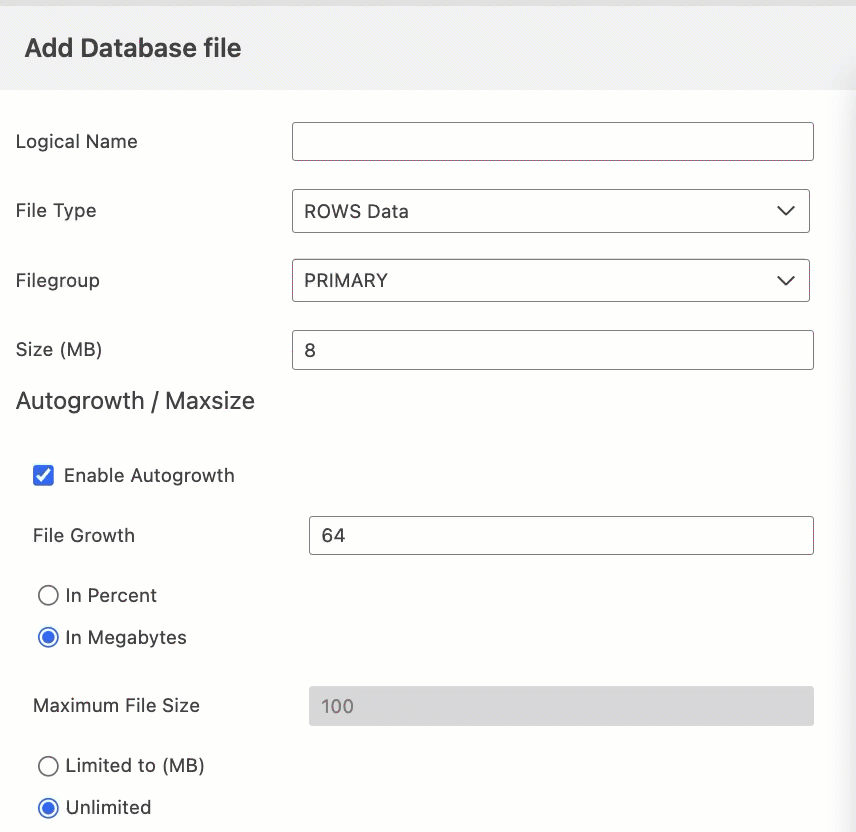Click the File Type dropdown chevron
The image size is (856, 832).
(x=786, y=211)
